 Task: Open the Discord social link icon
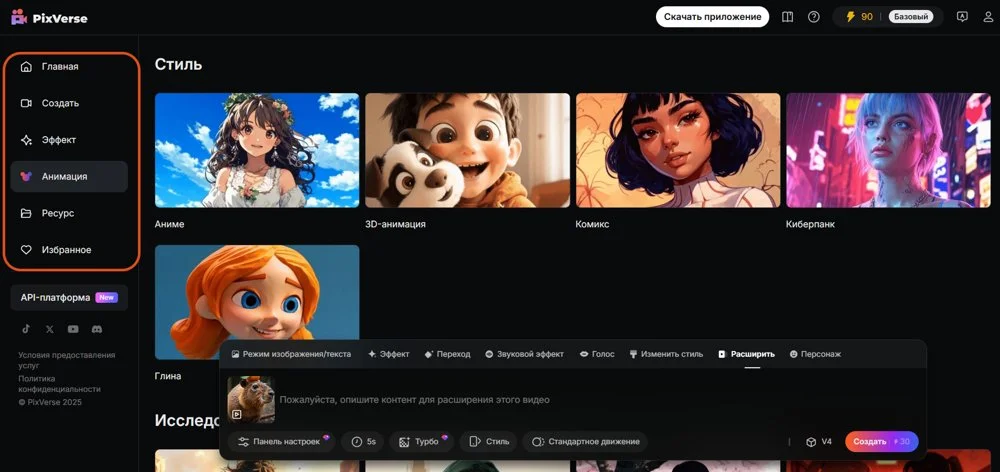point(97,329)
